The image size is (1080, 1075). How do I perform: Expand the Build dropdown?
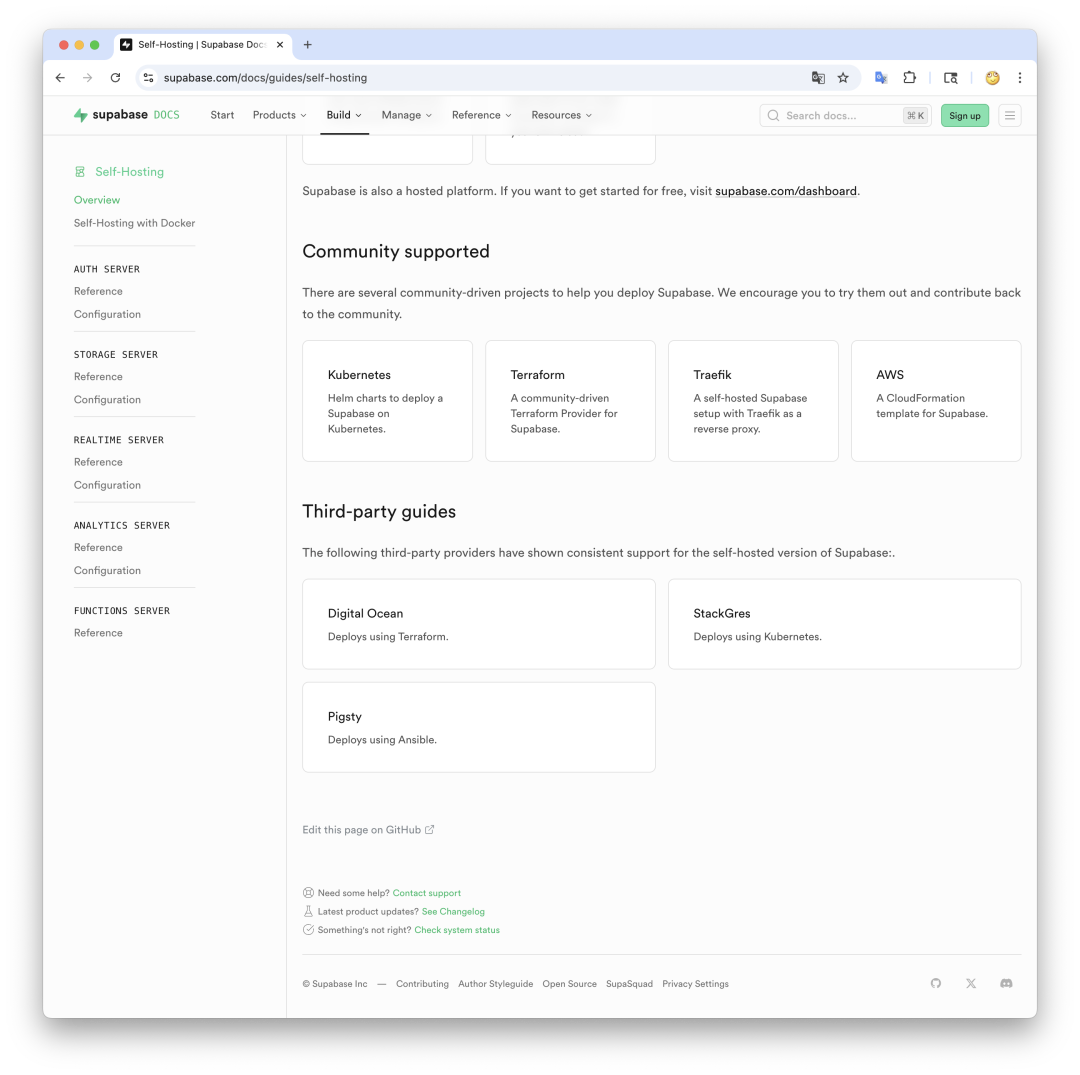344,115
